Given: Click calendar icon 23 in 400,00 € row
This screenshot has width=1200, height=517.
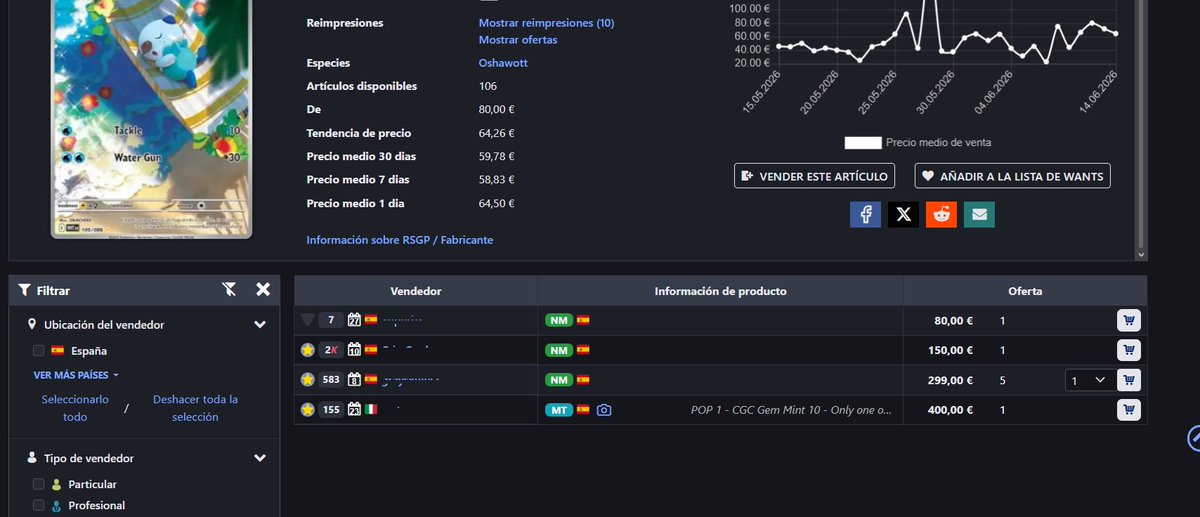Looking at the screenshot, I should (354, 410).
